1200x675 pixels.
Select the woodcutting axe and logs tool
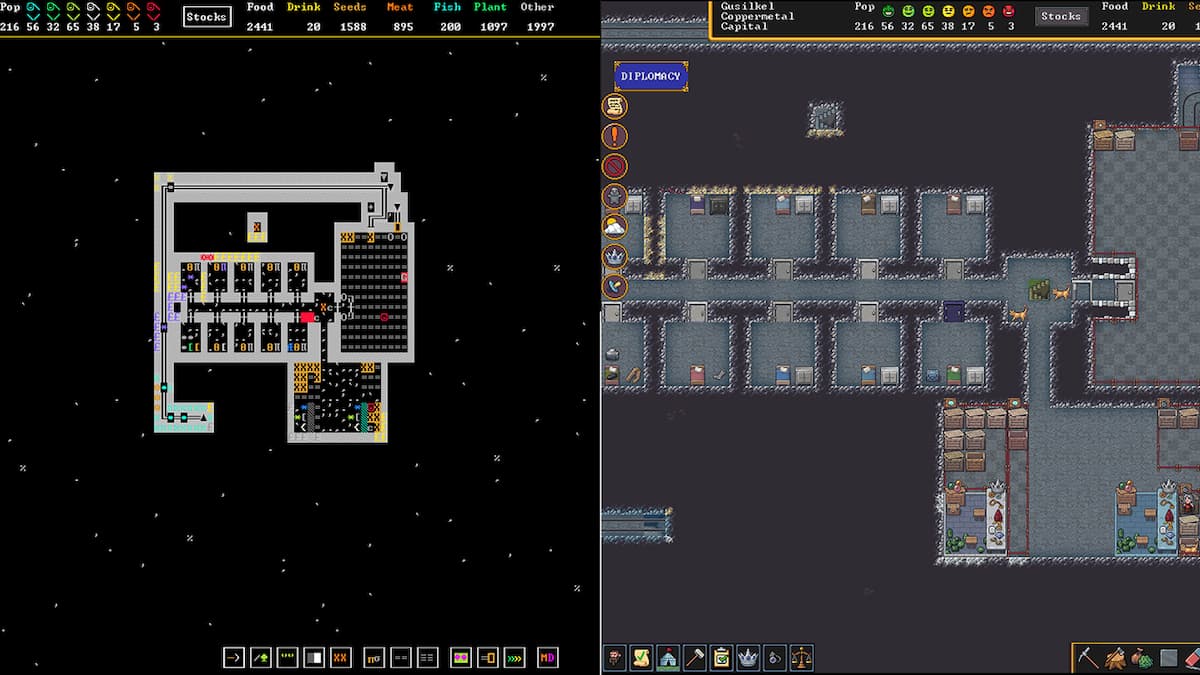click(x=1115, y=658)
